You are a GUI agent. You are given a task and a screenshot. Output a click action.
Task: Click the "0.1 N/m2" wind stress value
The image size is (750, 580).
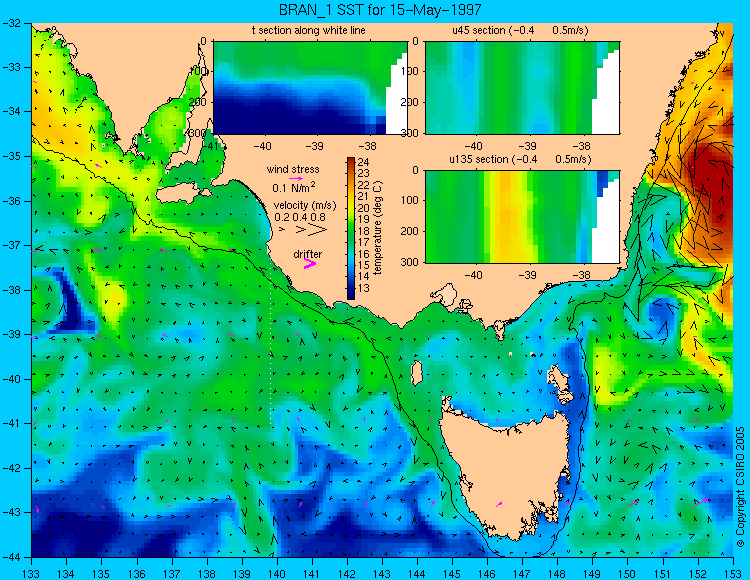tap(294, 187)
